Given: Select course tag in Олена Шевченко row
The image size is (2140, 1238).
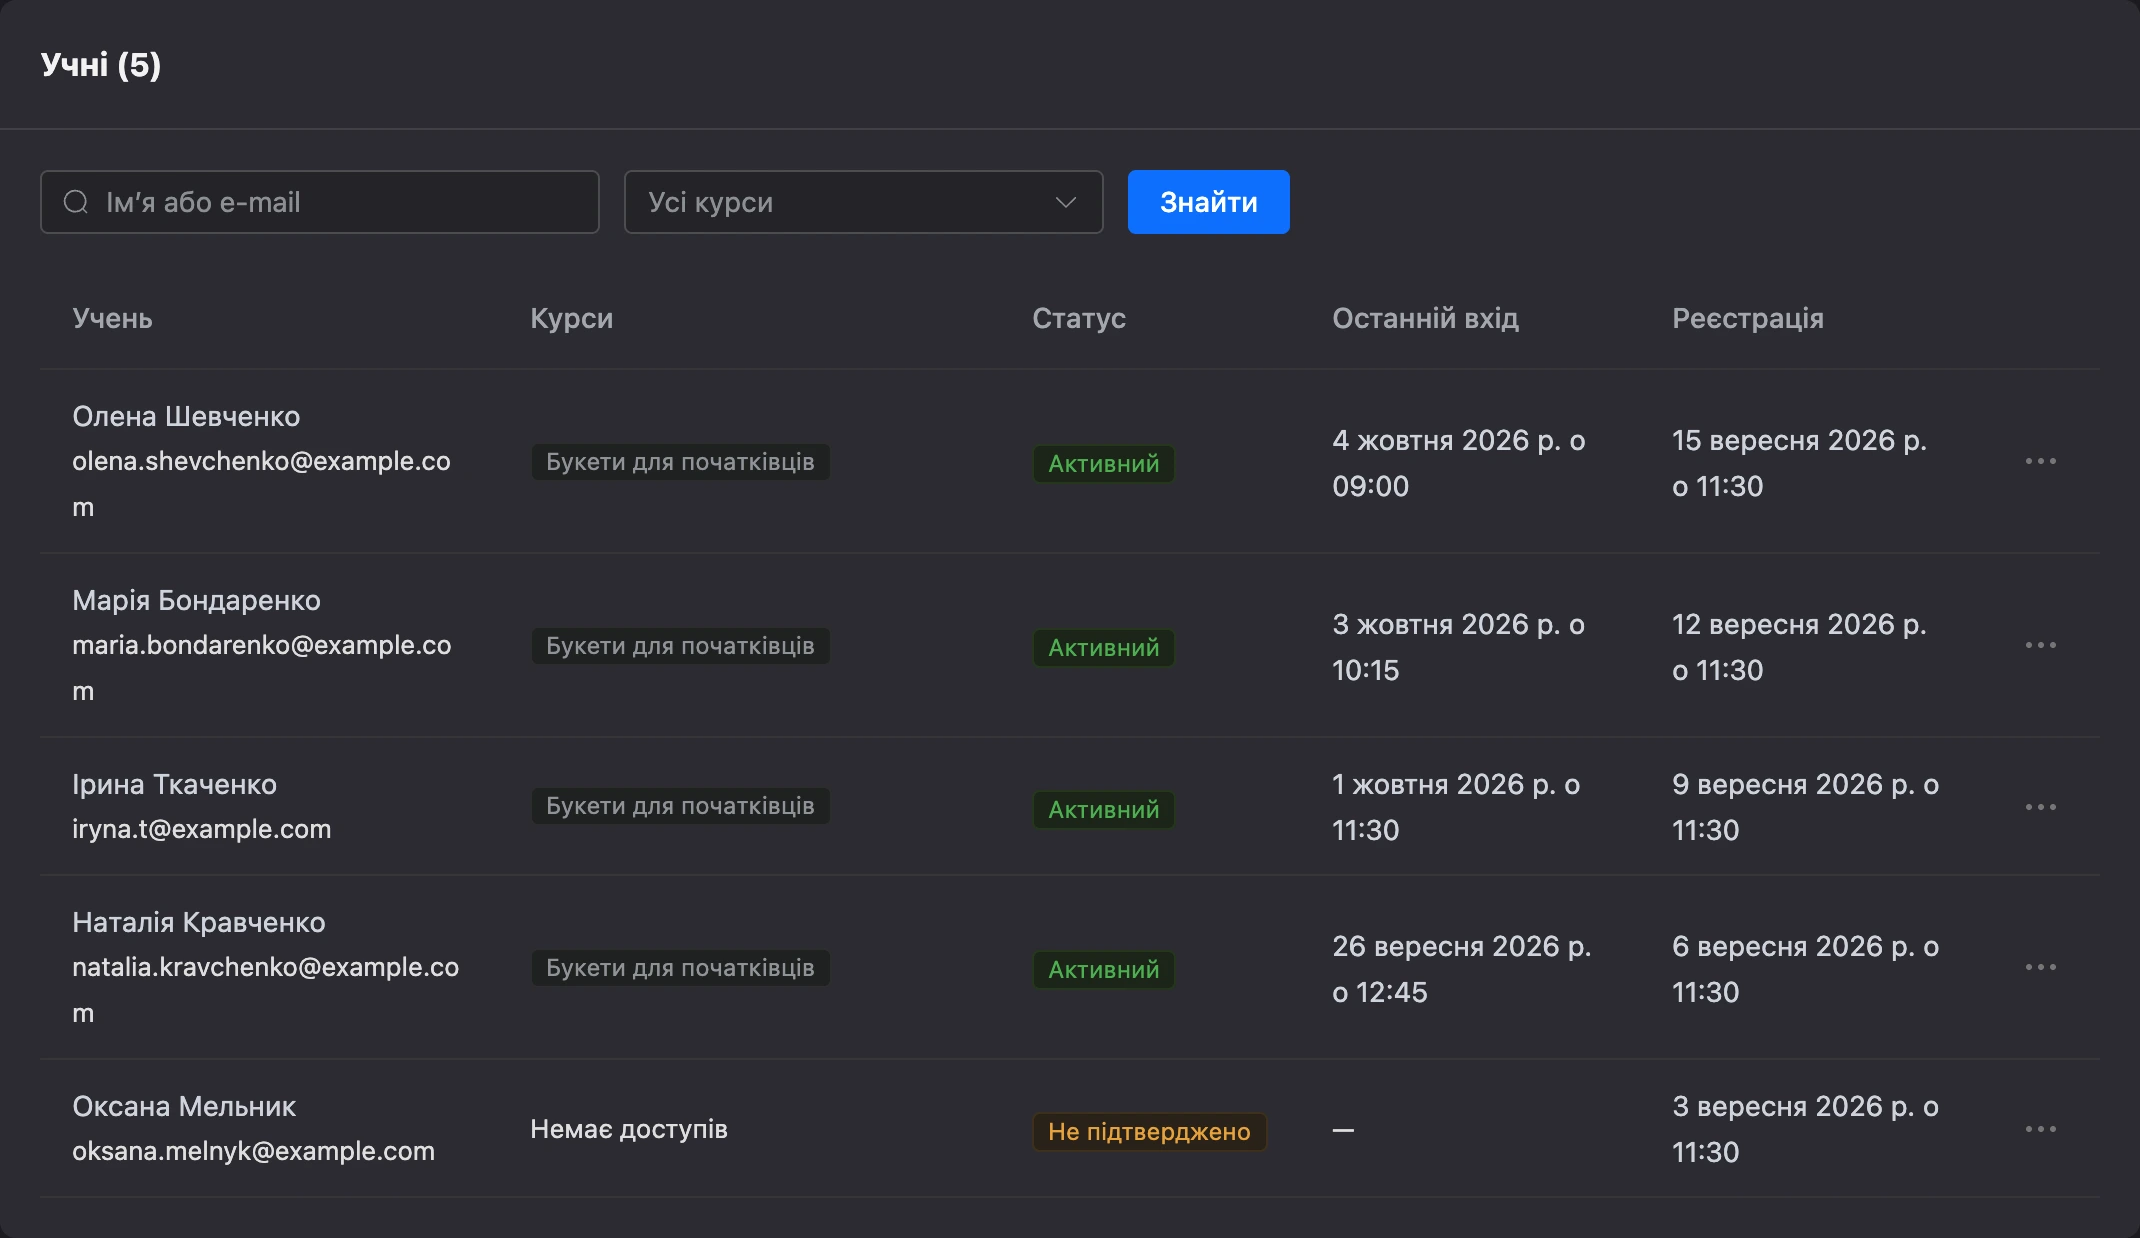Looking at the screenshot, I should 680,462.
